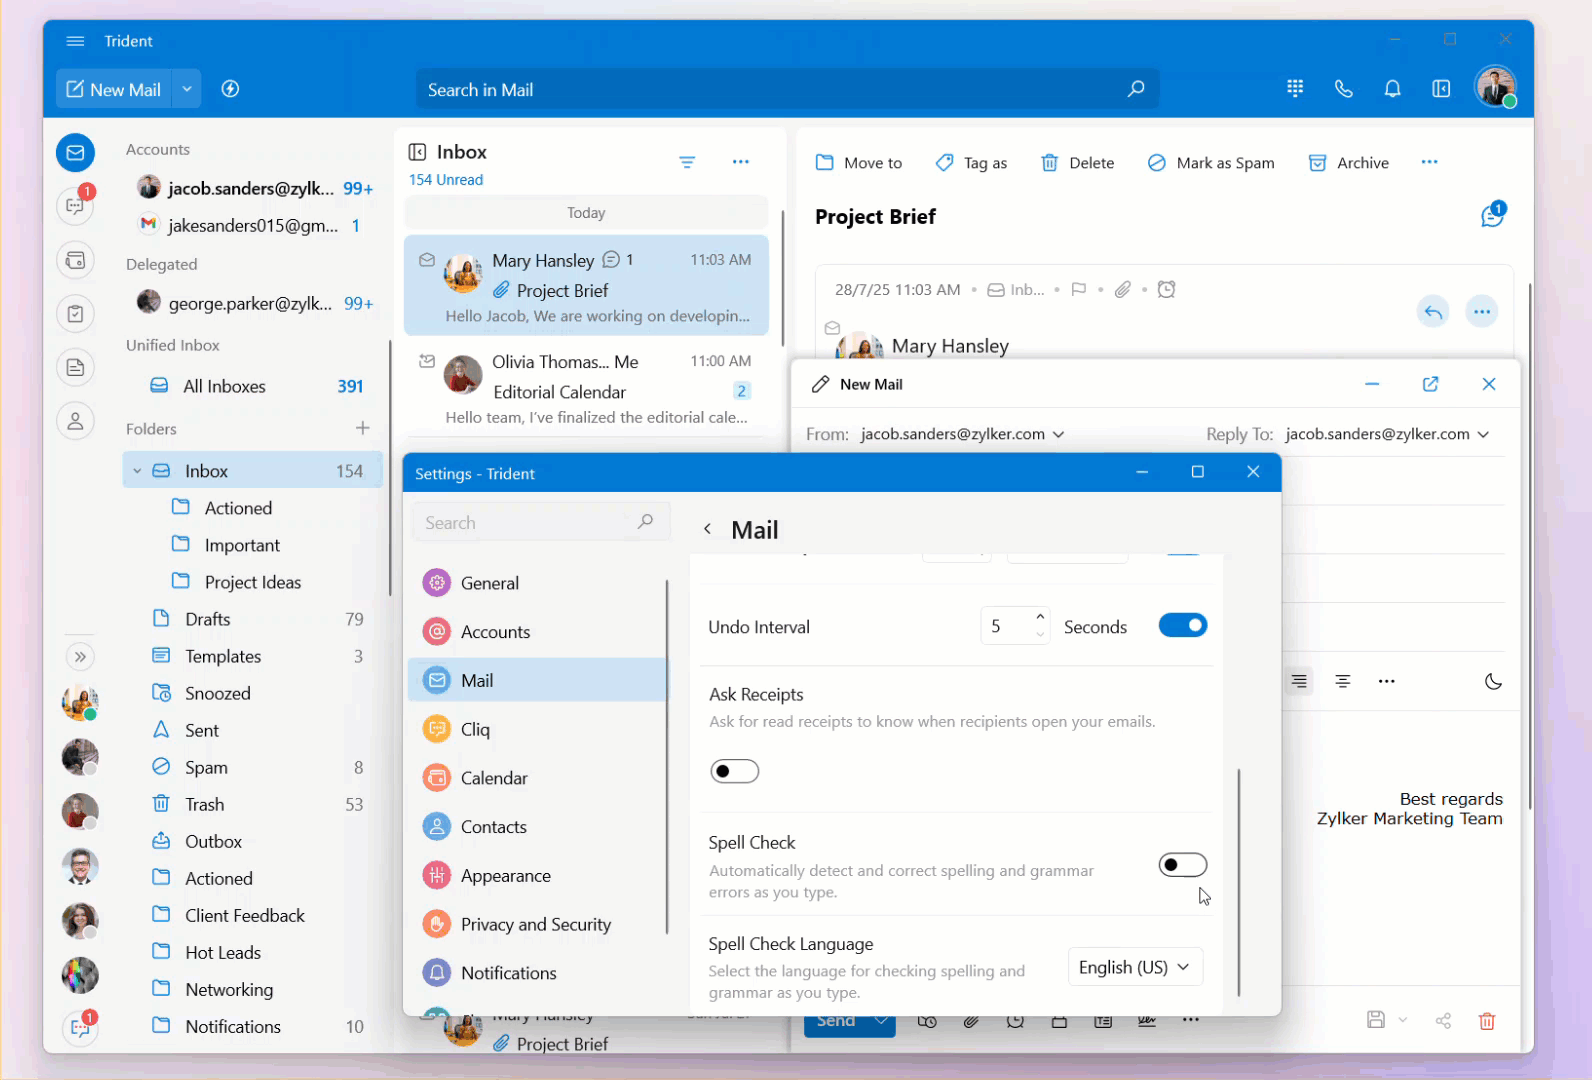This screenshot has height=1080, width=1592.
Task: Click the Search in Mail field
Action: point(787,89)
